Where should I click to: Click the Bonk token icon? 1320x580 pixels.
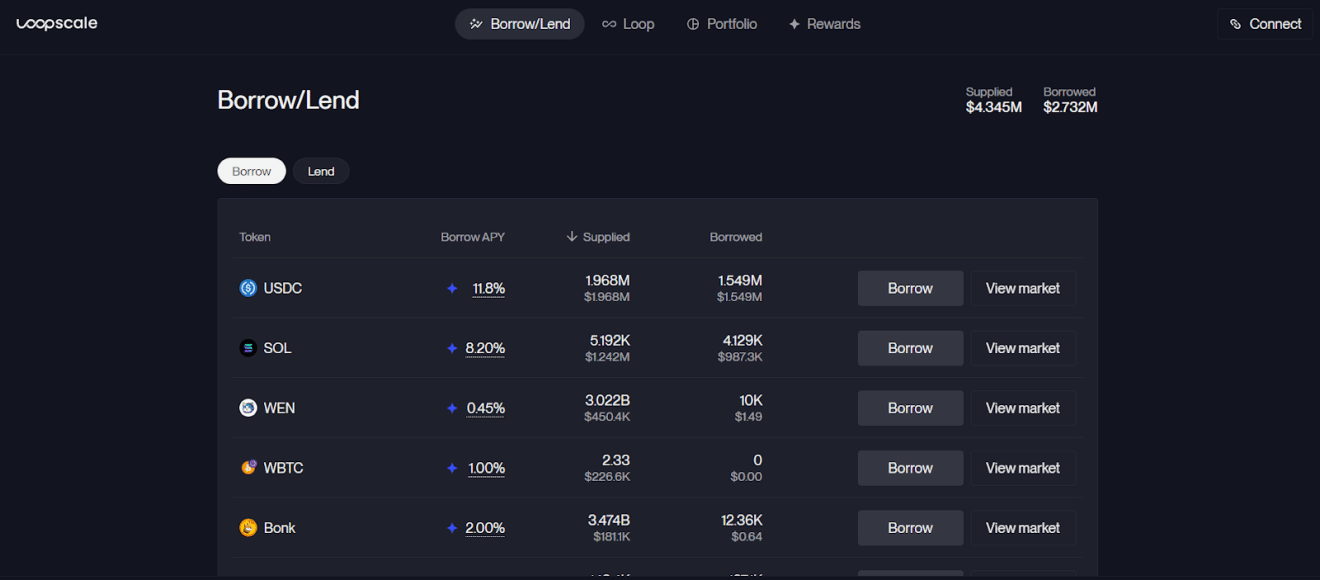248,528
